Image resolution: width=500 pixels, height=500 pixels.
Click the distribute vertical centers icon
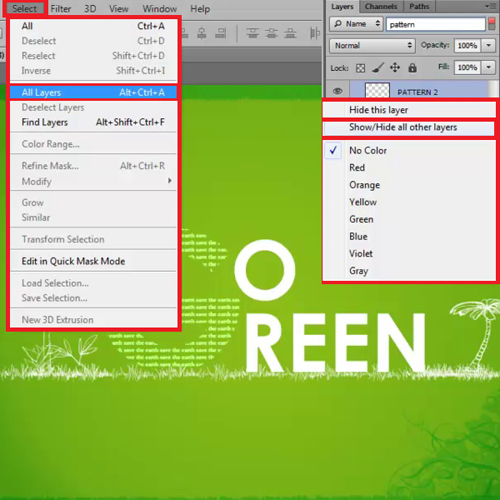[x=272, y=33]
